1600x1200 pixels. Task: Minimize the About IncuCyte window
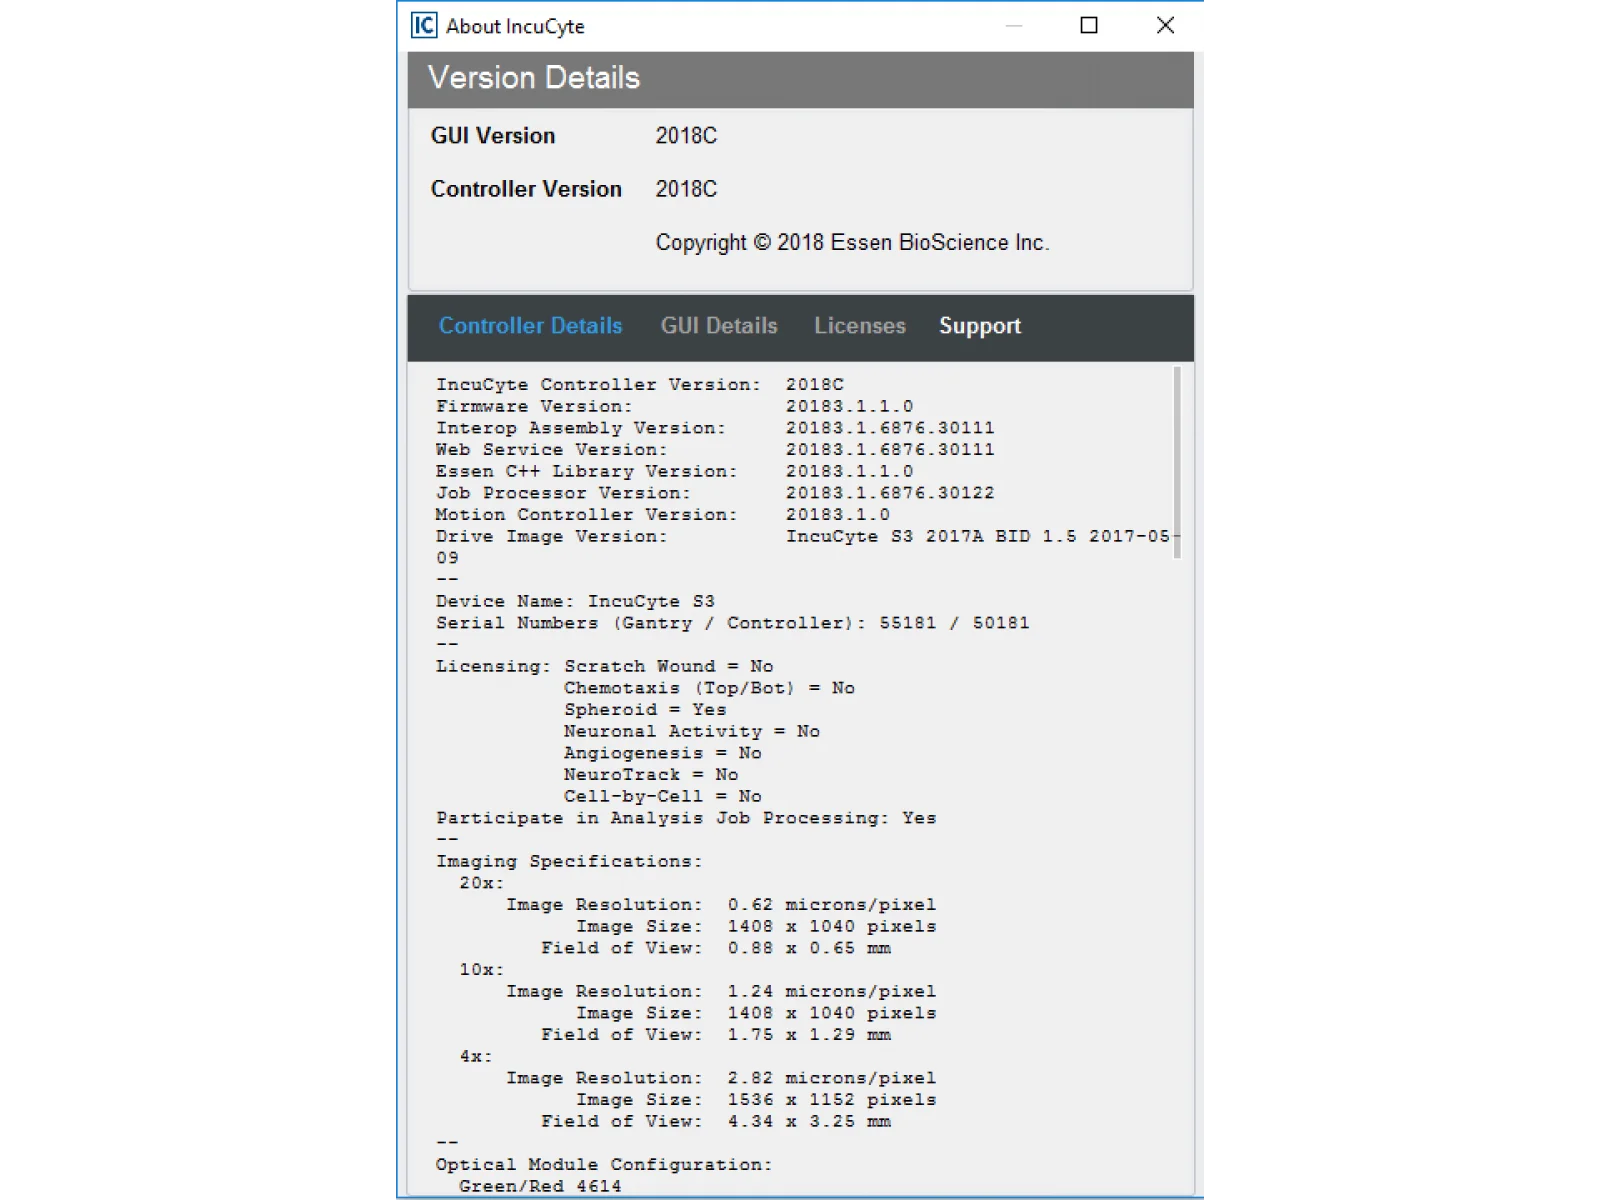click(1014, 25)
